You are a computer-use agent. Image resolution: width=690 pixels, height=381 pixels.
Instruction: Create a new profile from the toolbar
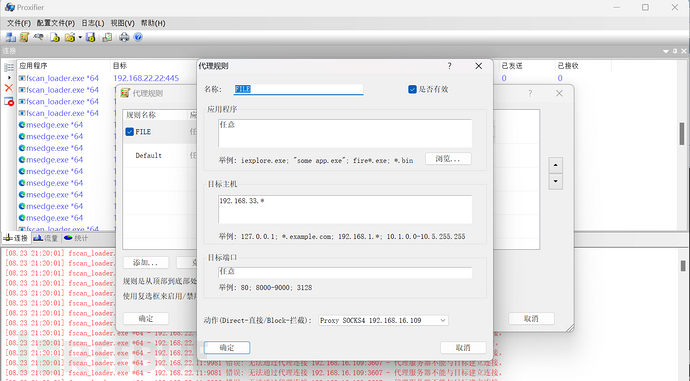click(x=55, y=37)
